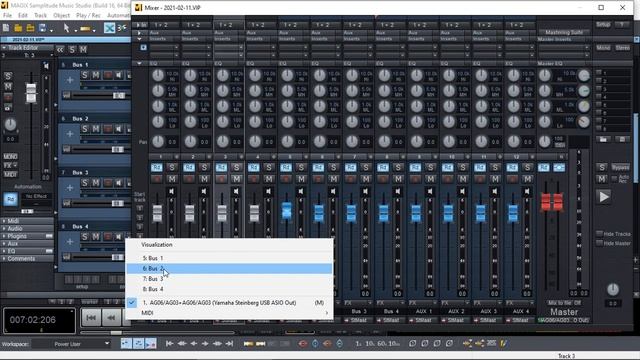Toggle speaker monitoring icon on Bus 3 track

pyautogui.click(x=118, y=183)
